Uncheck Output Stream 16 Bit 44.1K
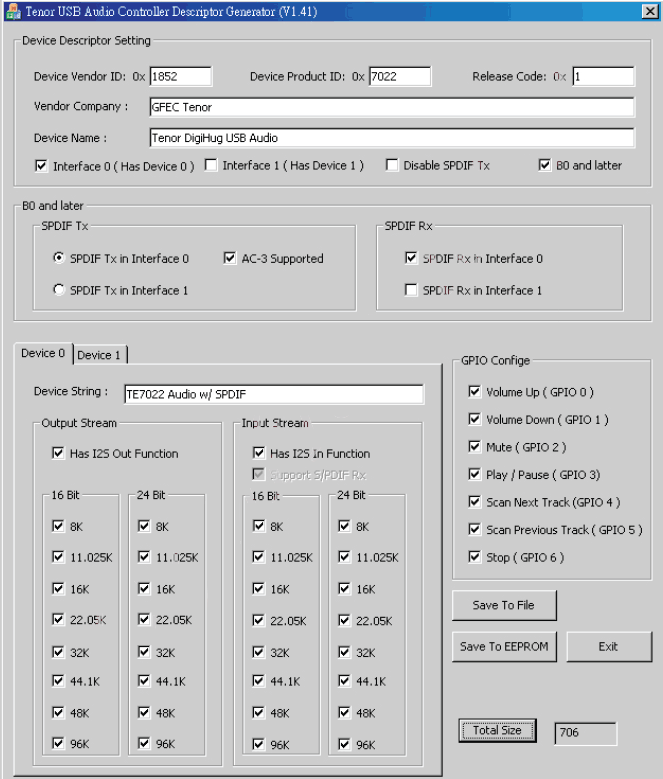Viewport: 663px width, 779px height. click(x=58, y=681)
